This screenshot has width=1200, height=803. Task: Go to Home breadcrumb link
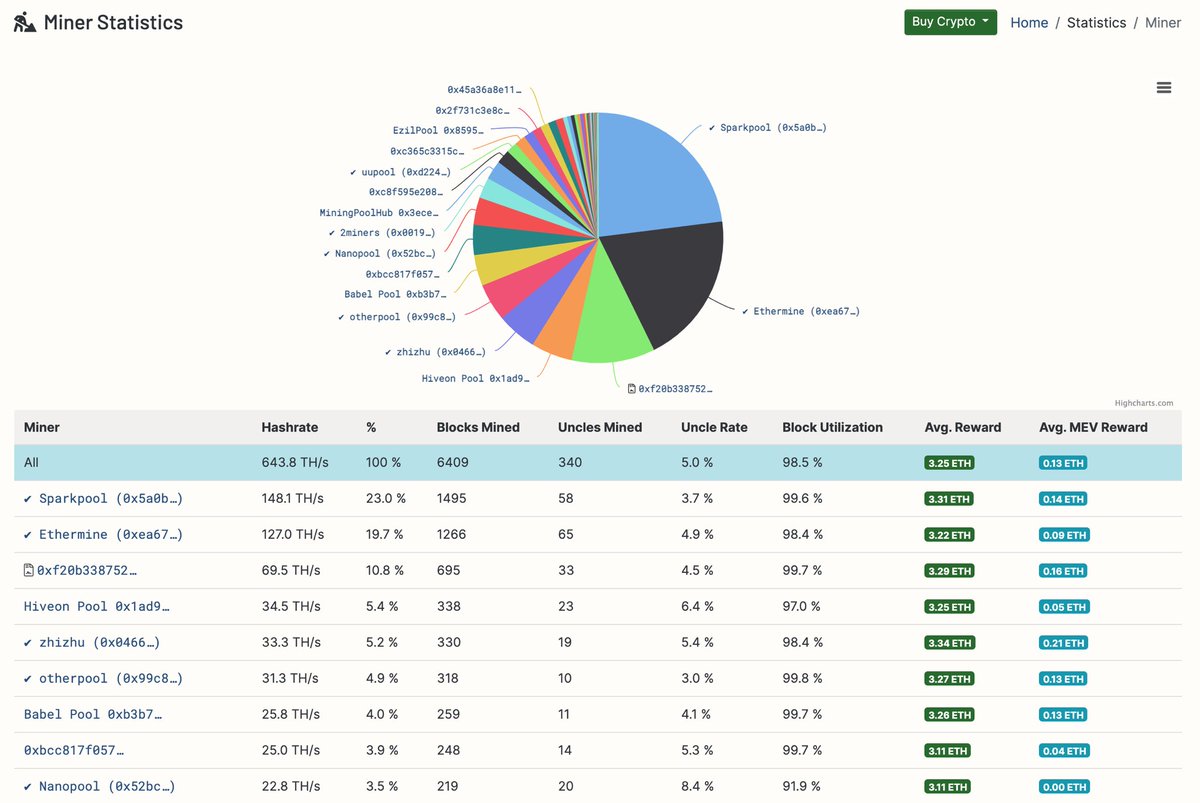(1029, 22)
